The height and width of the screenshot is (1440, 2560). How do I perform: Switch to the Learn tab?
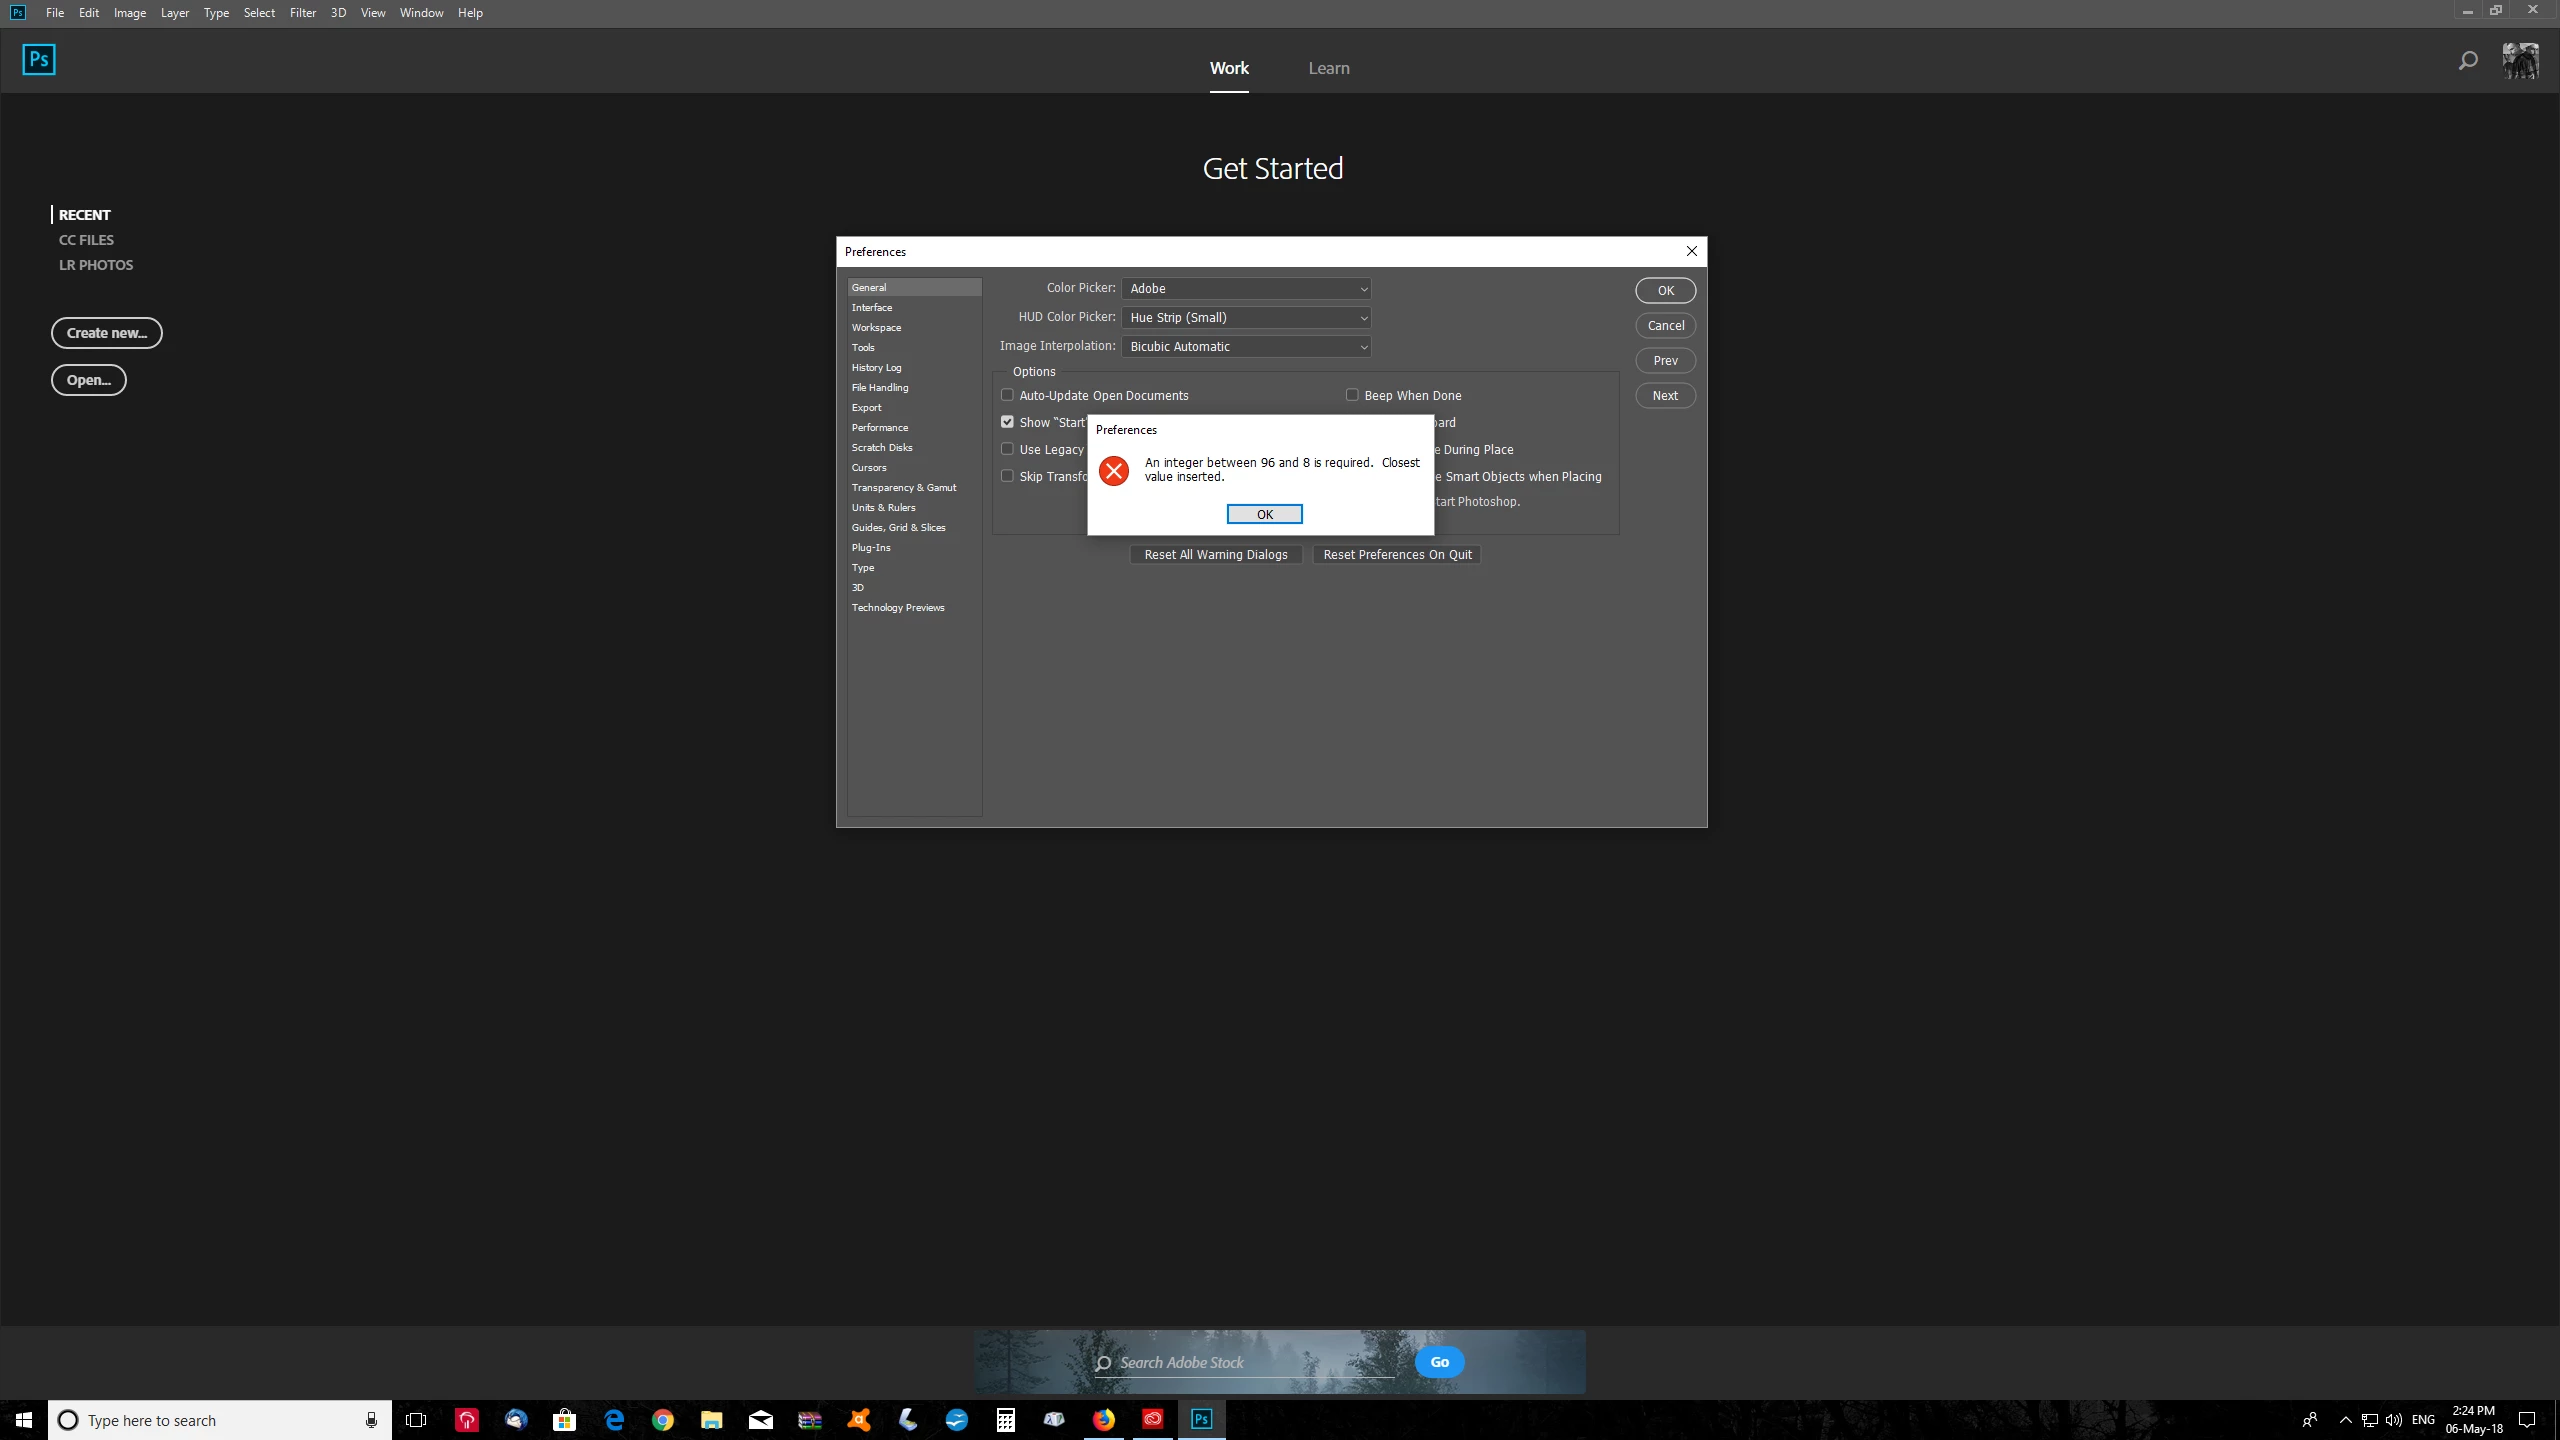tap(1328, 68)
